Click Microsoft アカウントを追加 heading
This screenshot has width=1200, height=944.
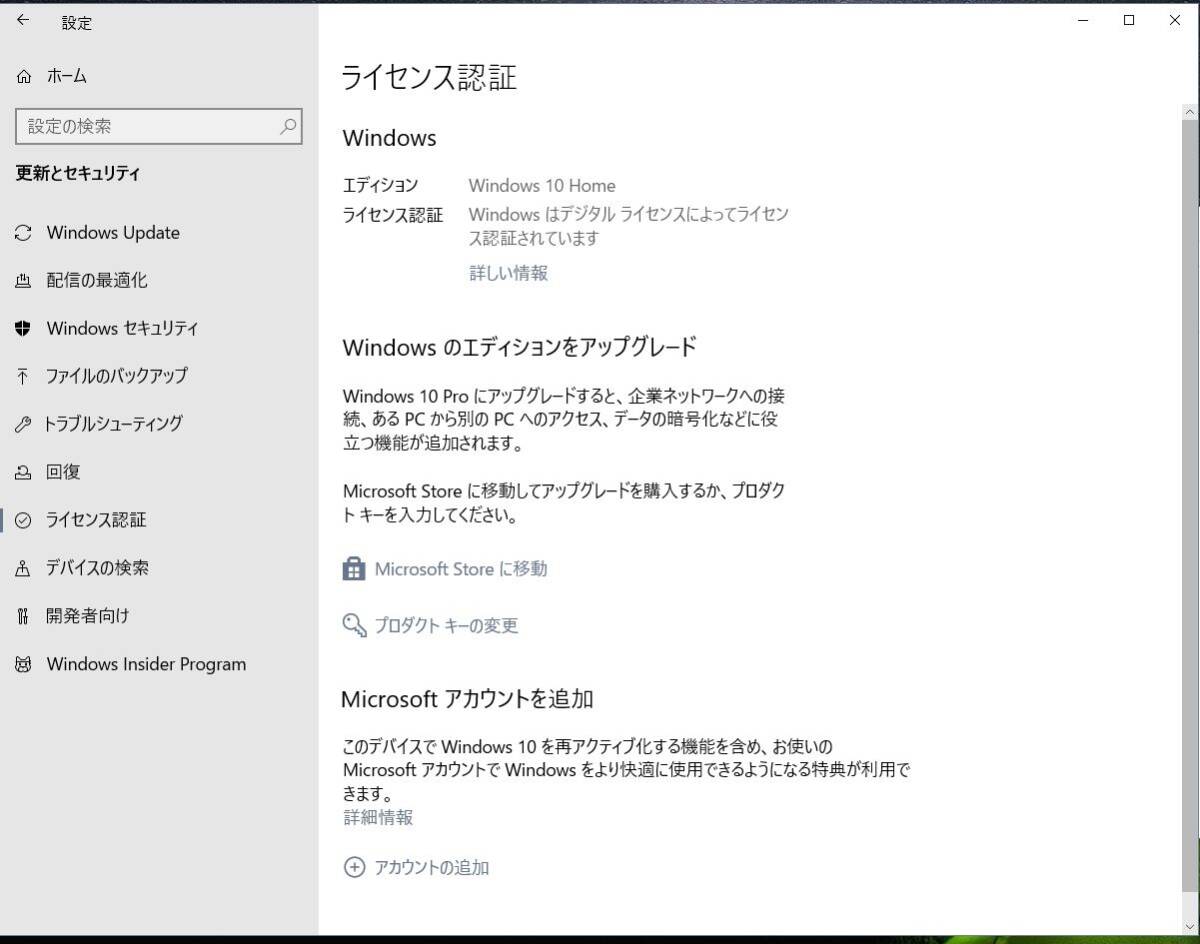click(x=467, y=699)
